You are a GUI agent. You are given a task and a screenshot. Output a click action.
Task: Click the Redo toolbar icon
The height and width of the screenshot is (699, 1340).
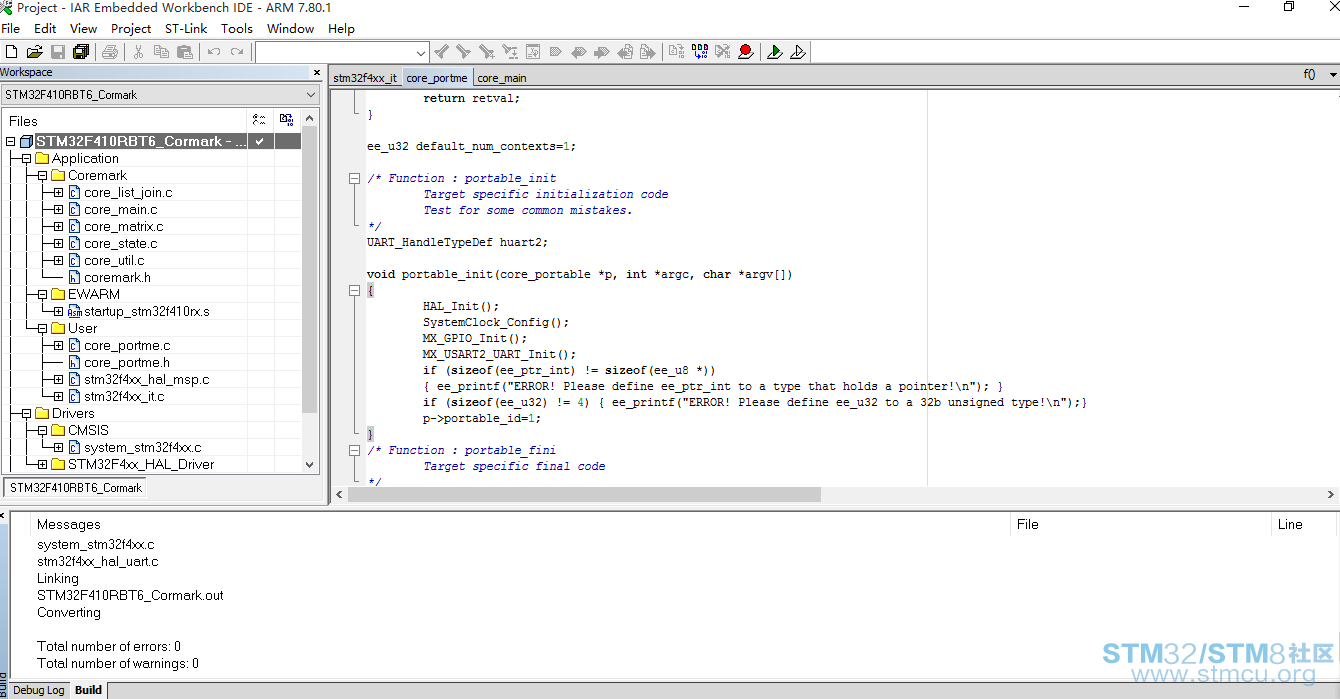pos(237,52)
